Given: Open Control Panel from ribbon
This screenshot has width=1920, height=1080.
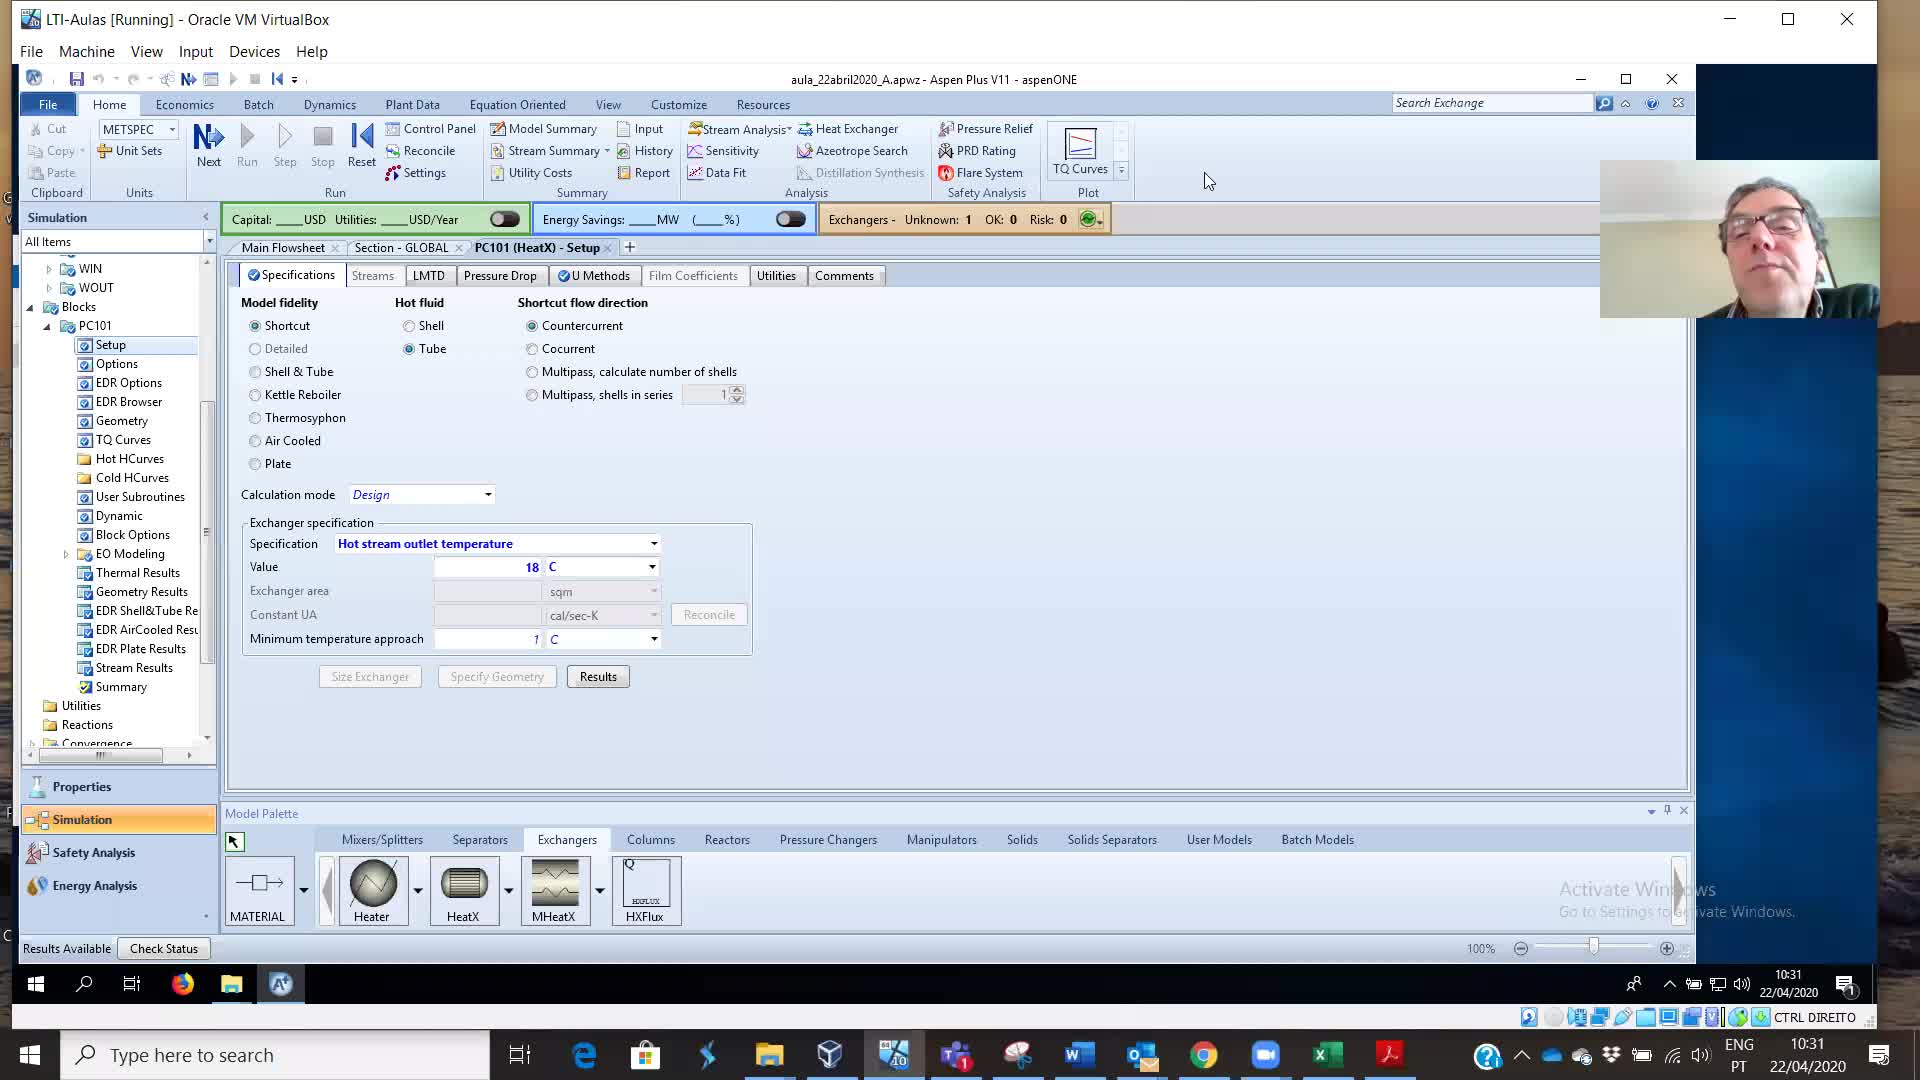Looking at the screenshot, I should coord(430,129).
